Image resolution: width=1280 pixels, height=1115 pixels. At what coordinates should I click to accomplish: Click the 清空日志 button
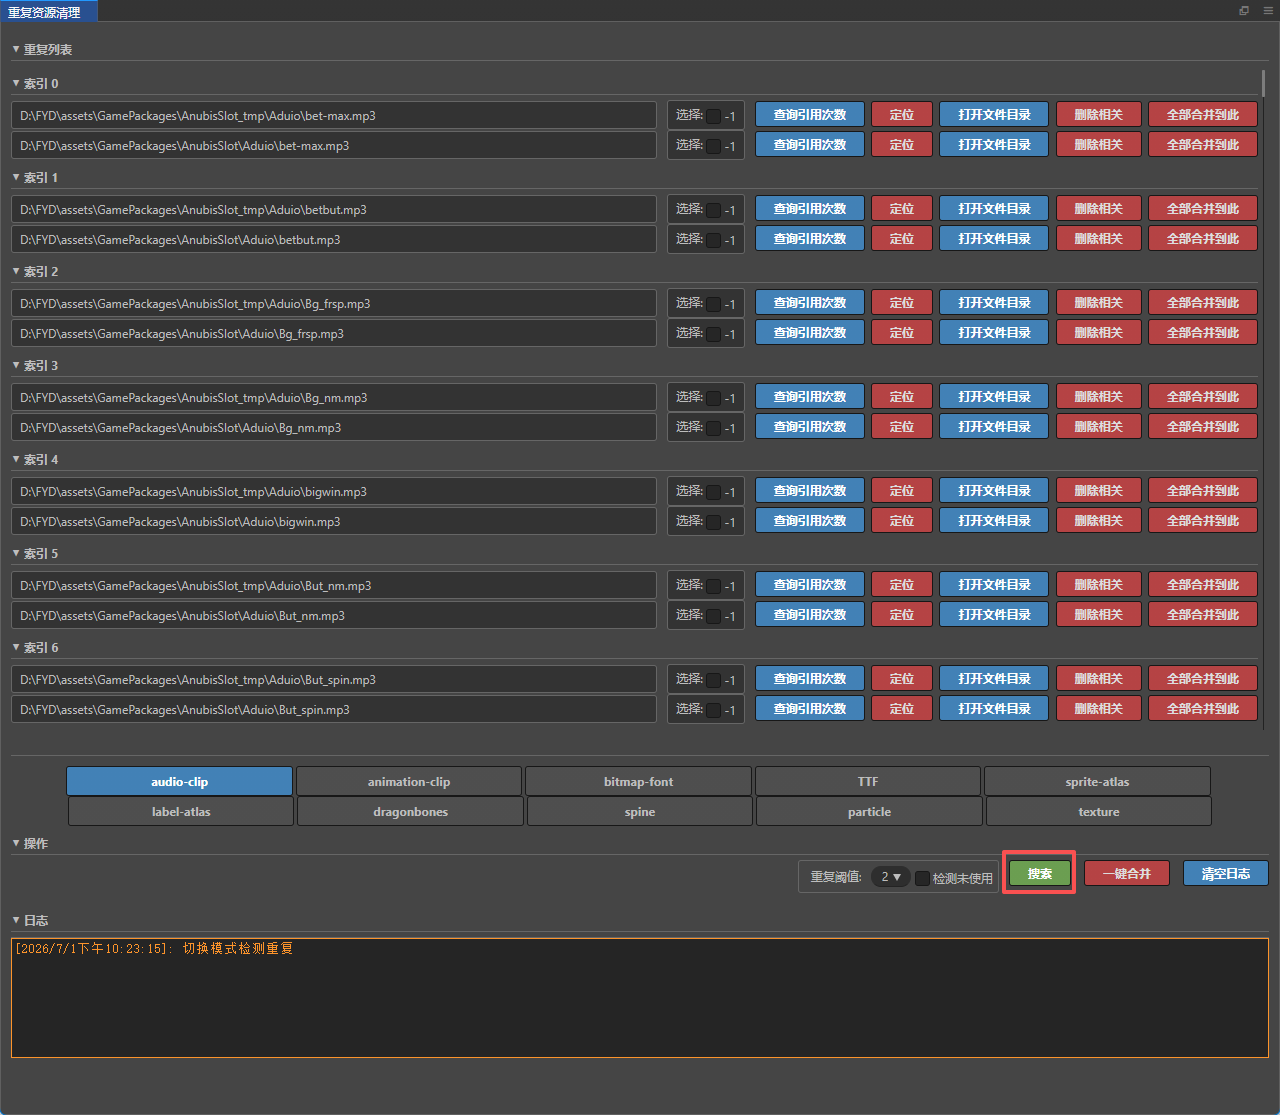1225,873
